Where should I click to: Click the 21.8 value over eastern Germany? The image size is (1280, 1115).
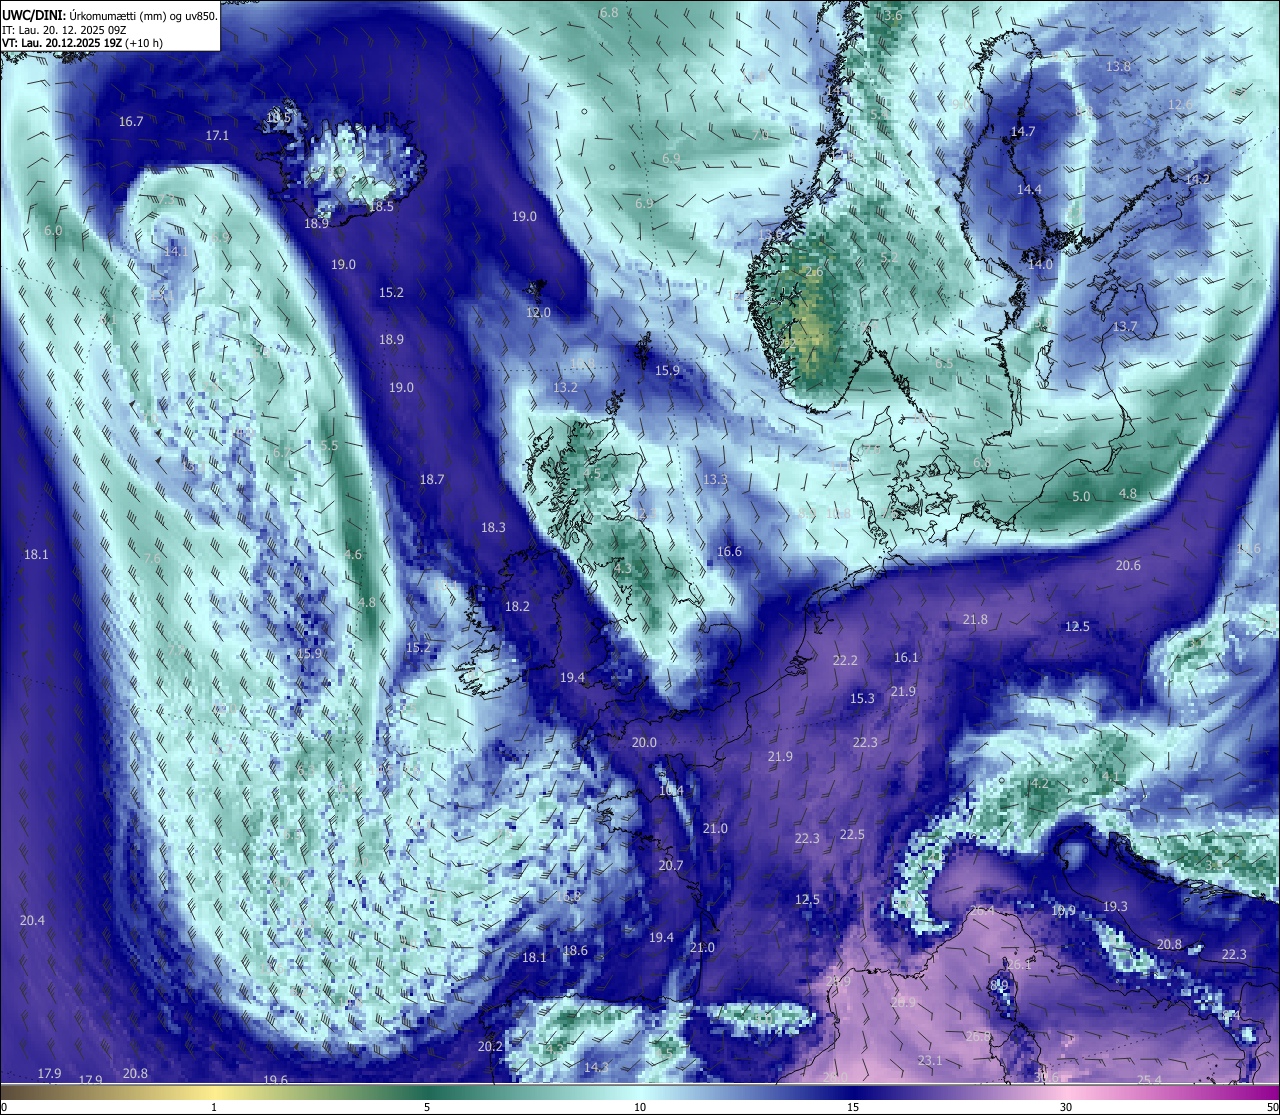(x=975, y=619)
